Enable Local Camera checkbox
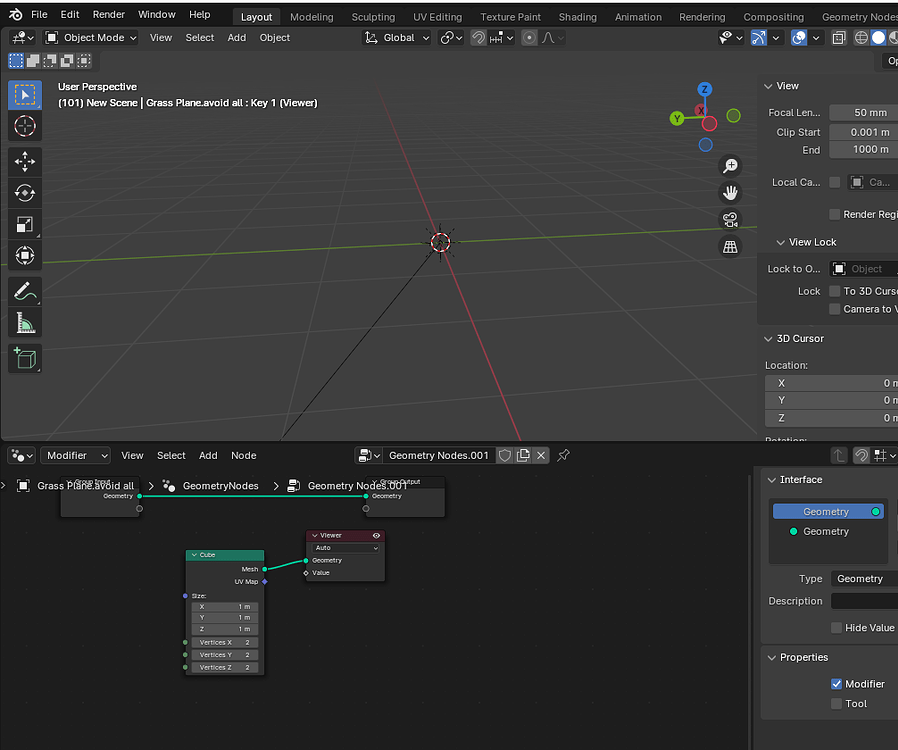 835,182
